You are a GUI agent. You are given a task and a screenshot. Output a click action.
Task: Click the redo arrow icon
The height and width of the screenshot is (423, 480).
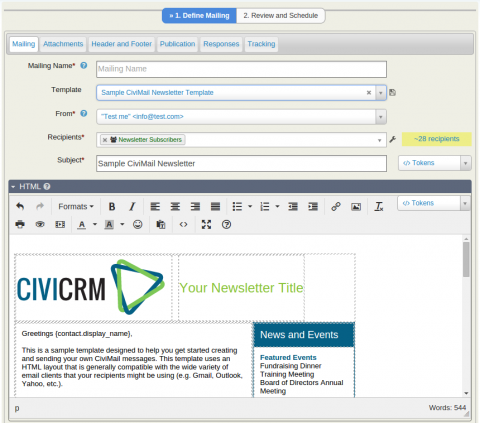pyautogui.click(x=40, y=206)
